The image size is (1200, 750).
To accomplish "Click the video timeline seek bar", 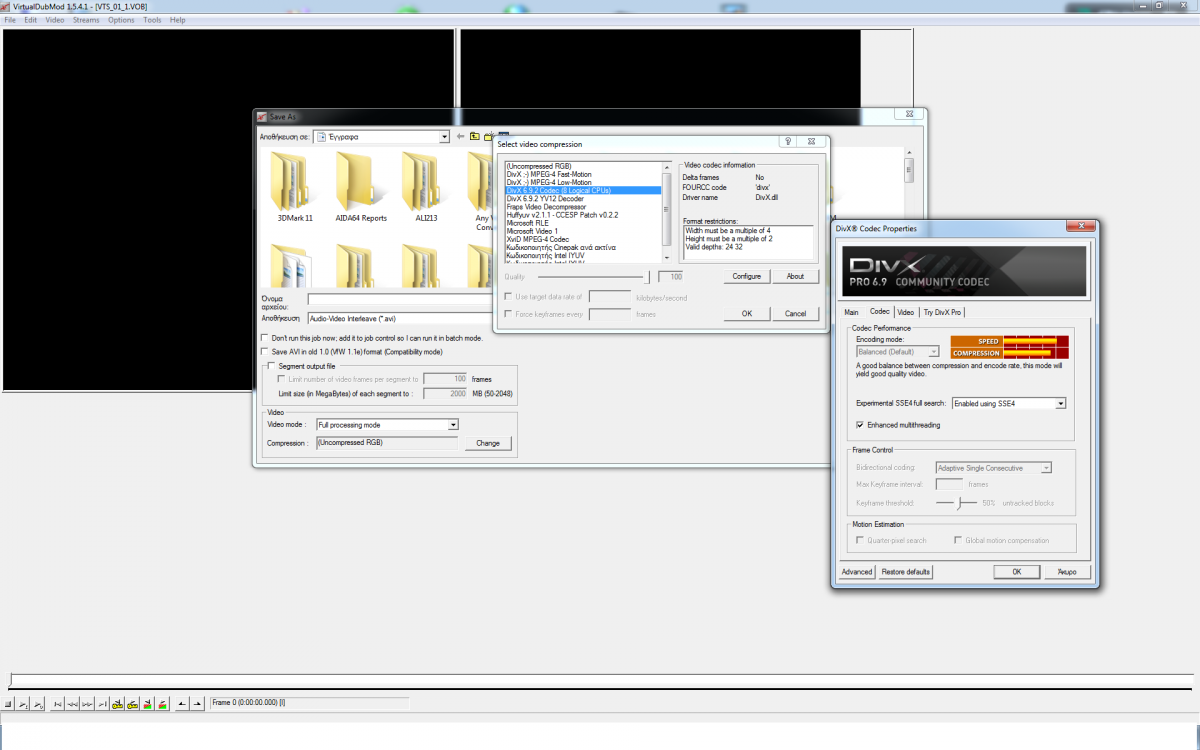I will [x=600, y=682].
